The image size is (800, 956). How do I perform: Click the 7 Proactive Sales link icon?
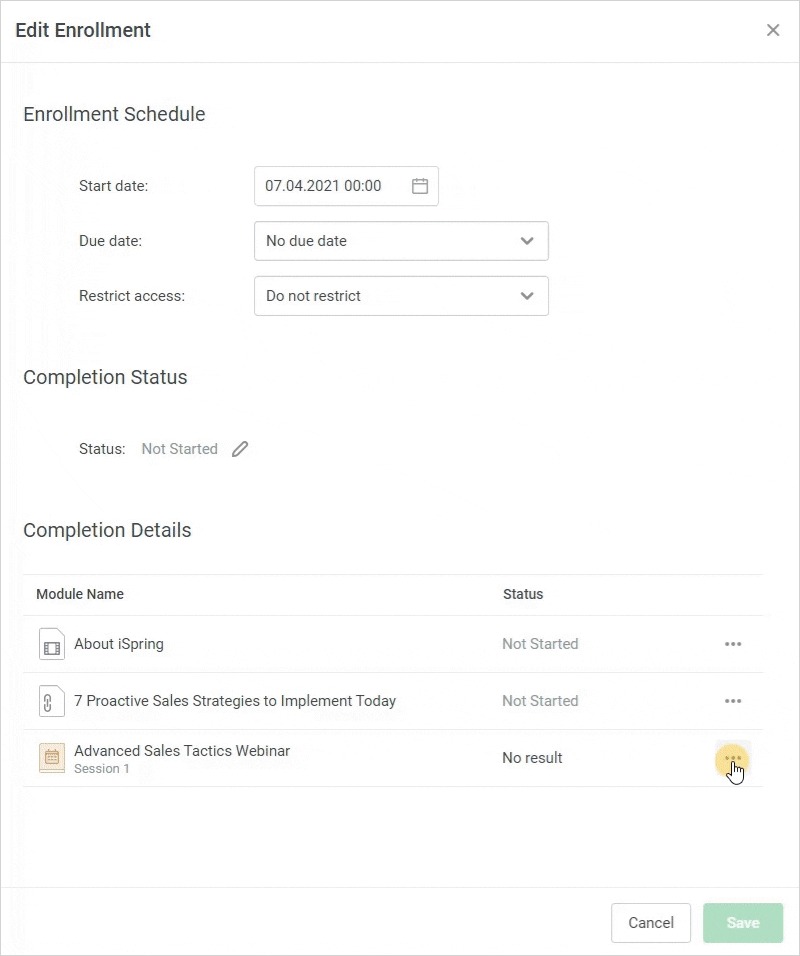(51, 701)
